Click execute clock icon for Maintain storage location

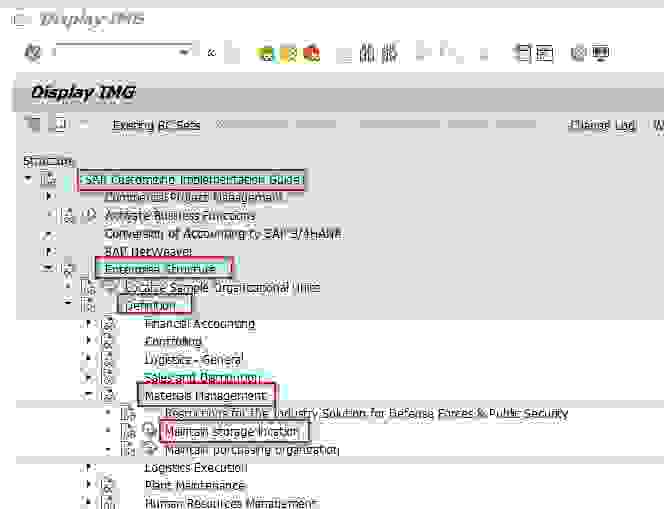[x=149, y=431]
